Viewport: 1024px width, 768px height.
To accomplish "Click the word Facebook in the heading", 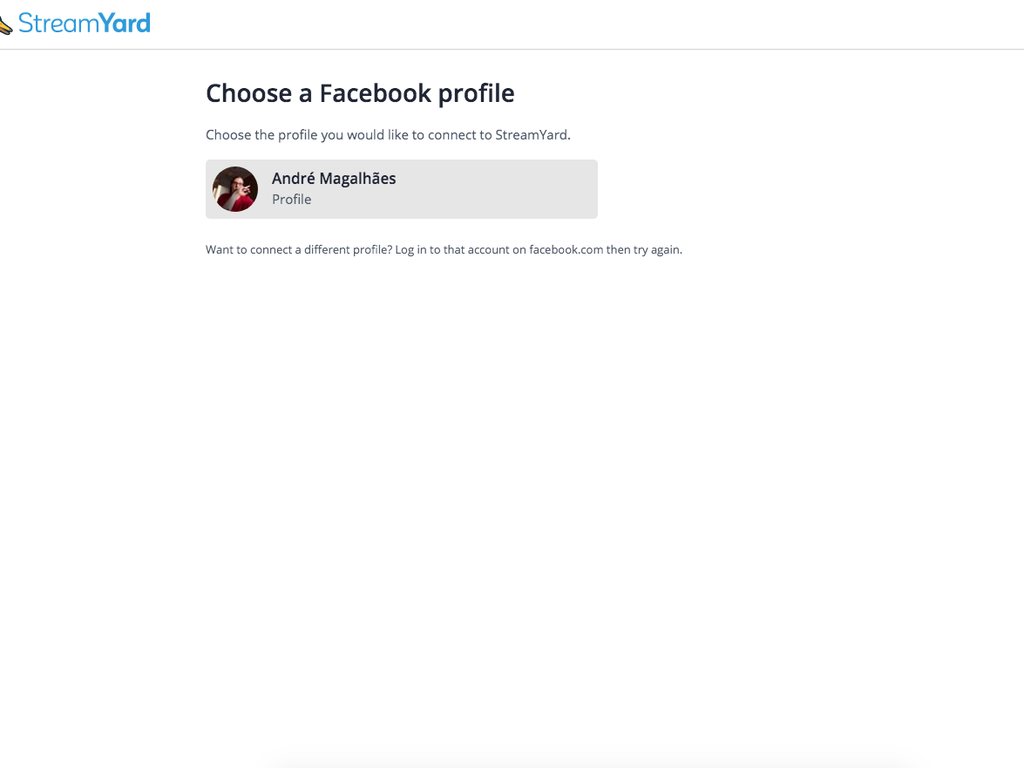I will click(376, 93).
